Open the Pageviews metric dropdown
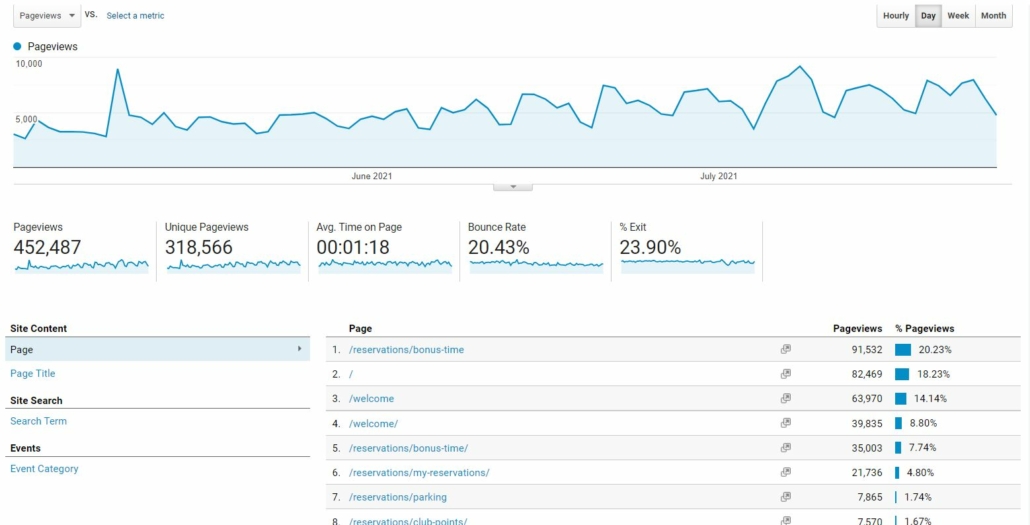Viewport: 1030px width, 525px height. point(47,16)
